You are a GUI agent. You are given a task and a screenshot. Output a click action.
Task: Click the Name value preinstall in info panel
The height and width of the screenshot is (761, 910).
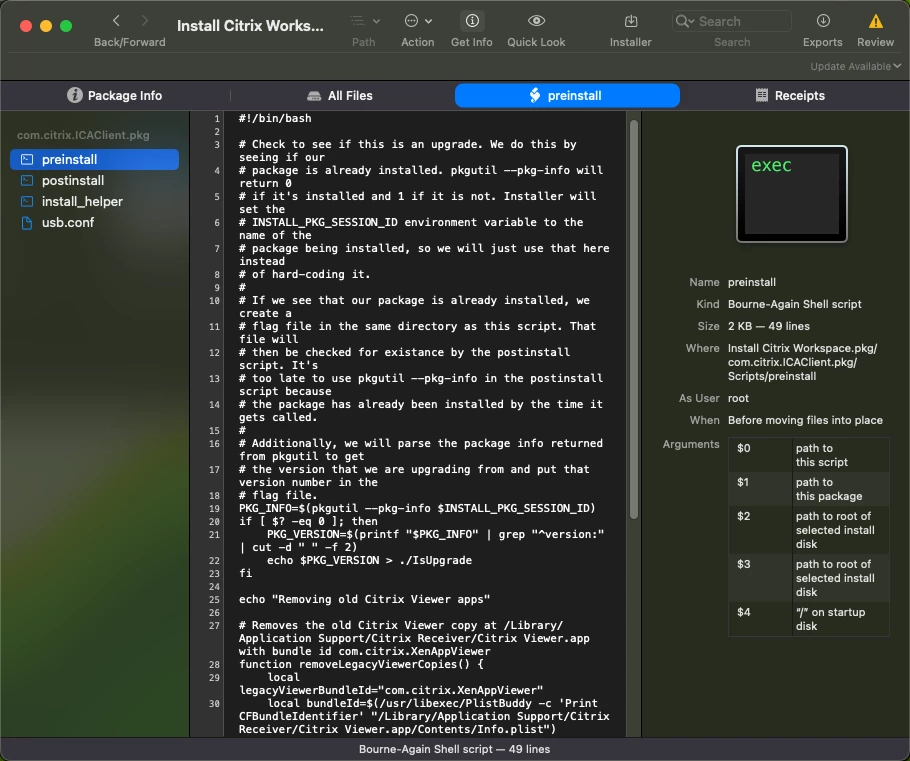tap(752, 282)
